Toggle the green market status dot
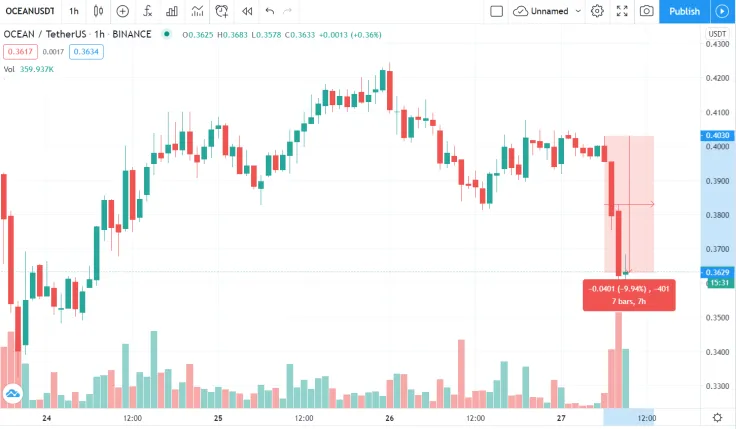 click(166, 34)
